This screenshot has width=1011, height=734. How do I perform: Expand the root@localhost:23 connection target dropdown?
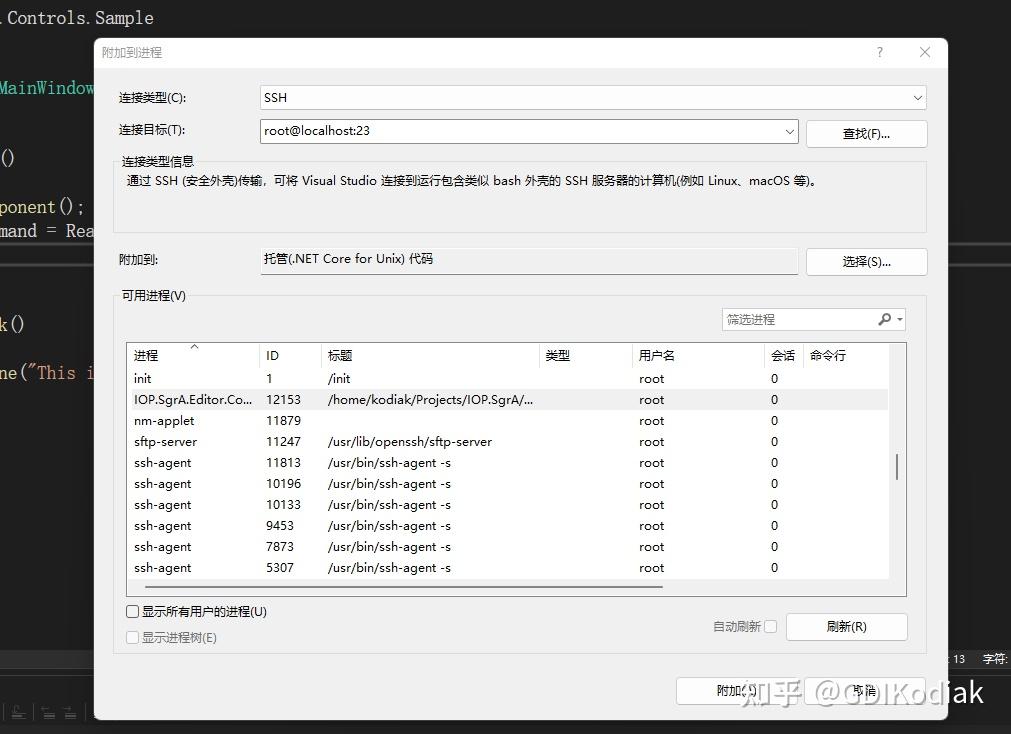[789, 131]
